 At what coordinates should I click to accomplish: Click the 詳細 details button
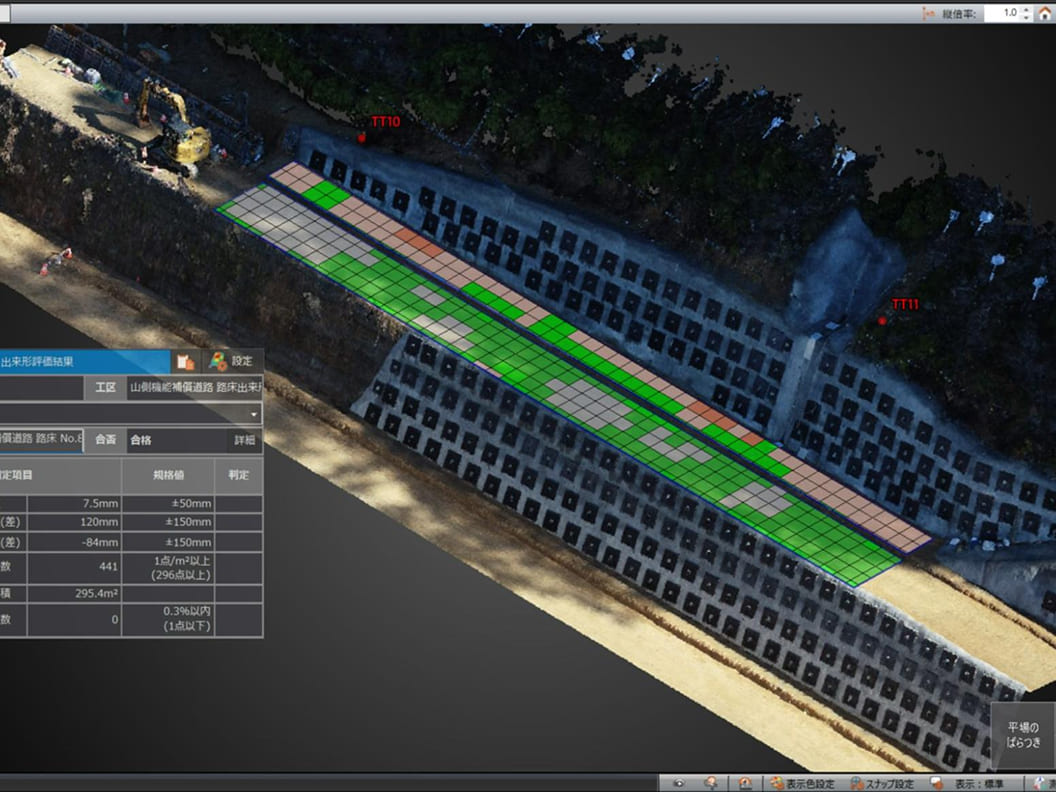(244, 440)
